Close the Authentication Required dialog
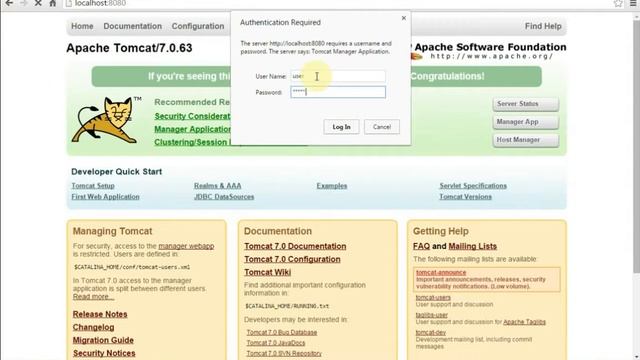This screenshot has width=640, height=360. pos(404,18)
